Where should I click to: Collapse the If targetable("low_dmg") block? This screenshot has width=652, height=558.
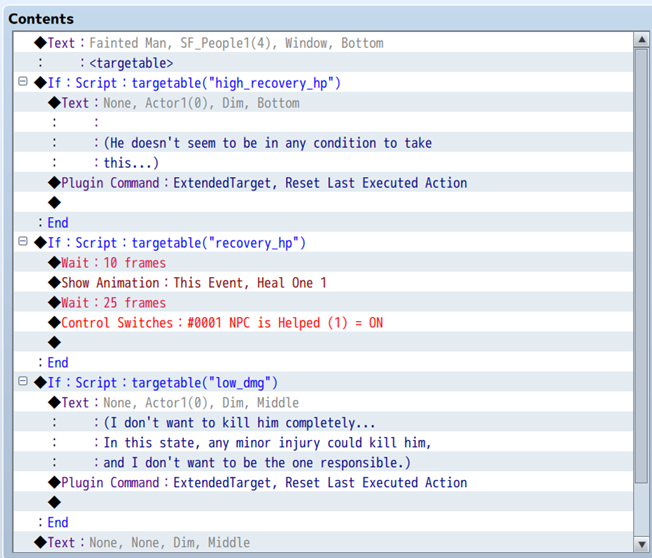pyautogui.click(x=23, y=381)
